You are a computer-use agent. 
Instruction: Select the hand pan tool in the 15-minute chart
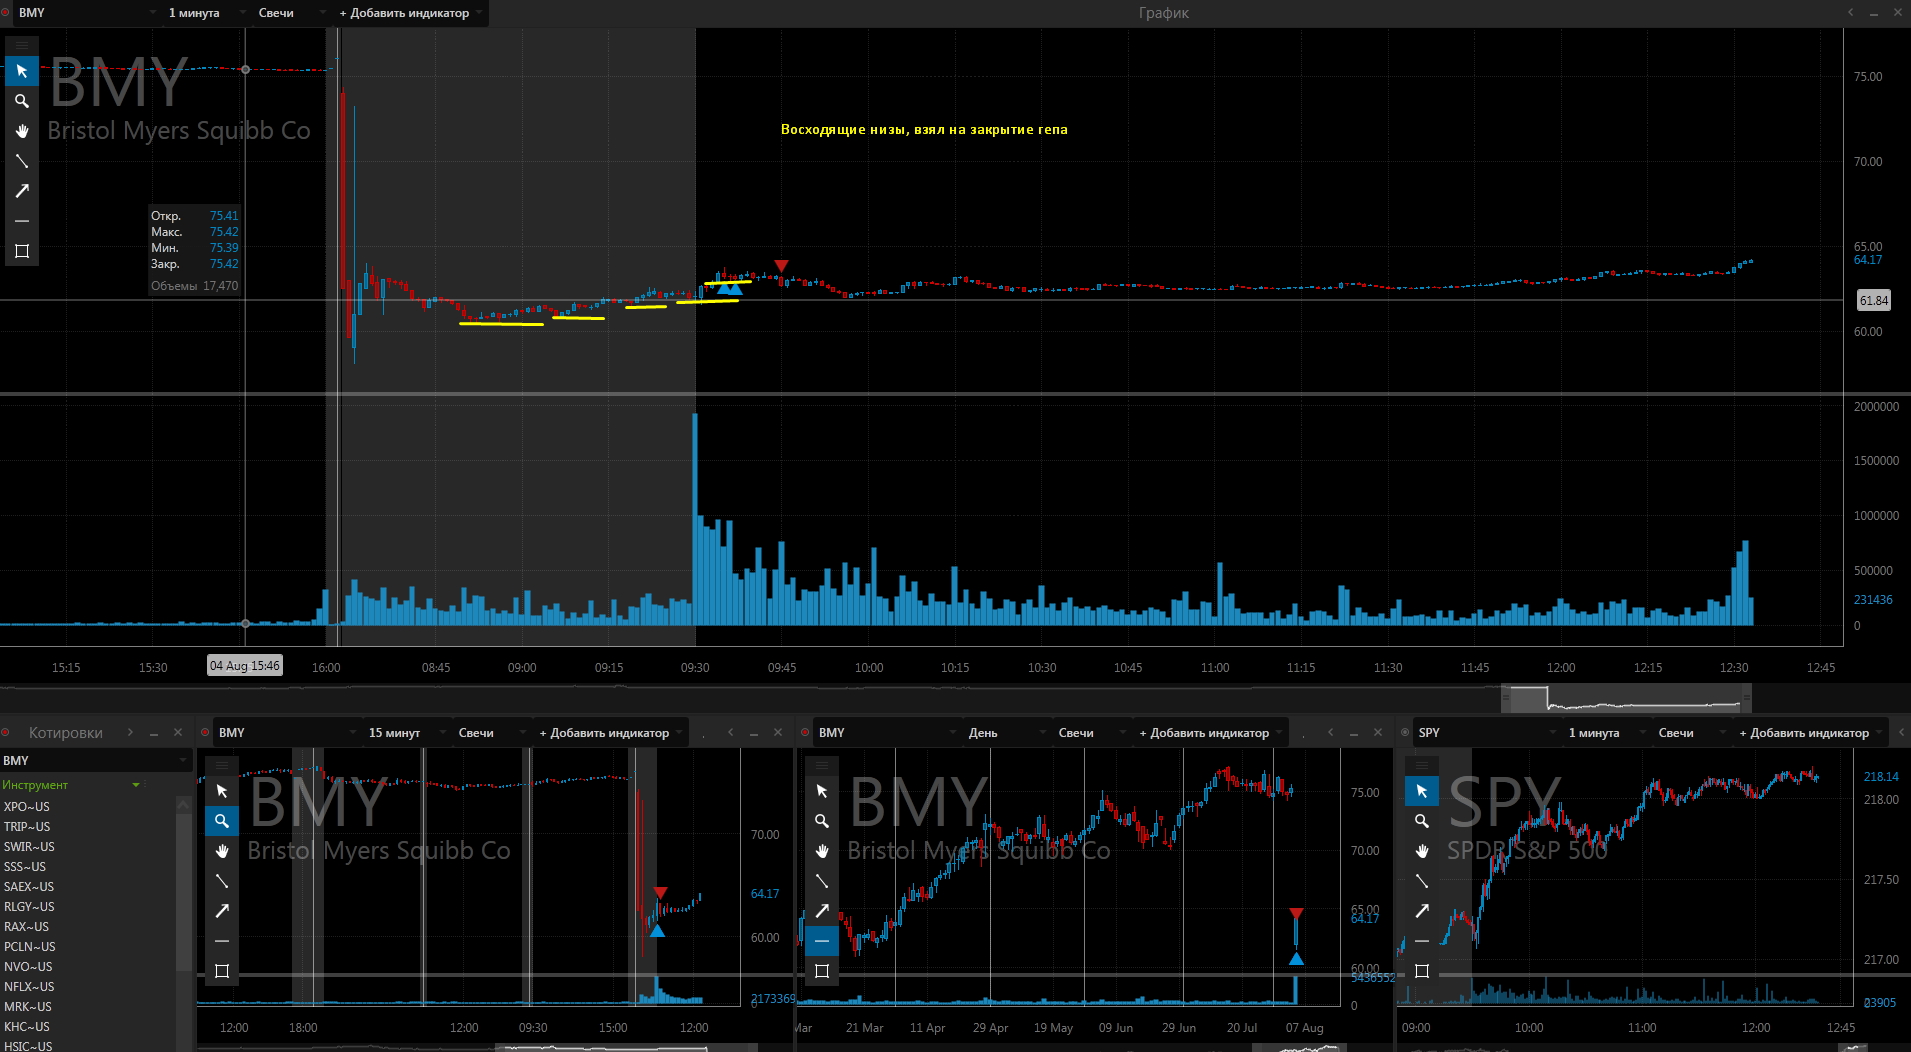pos(222,851)
